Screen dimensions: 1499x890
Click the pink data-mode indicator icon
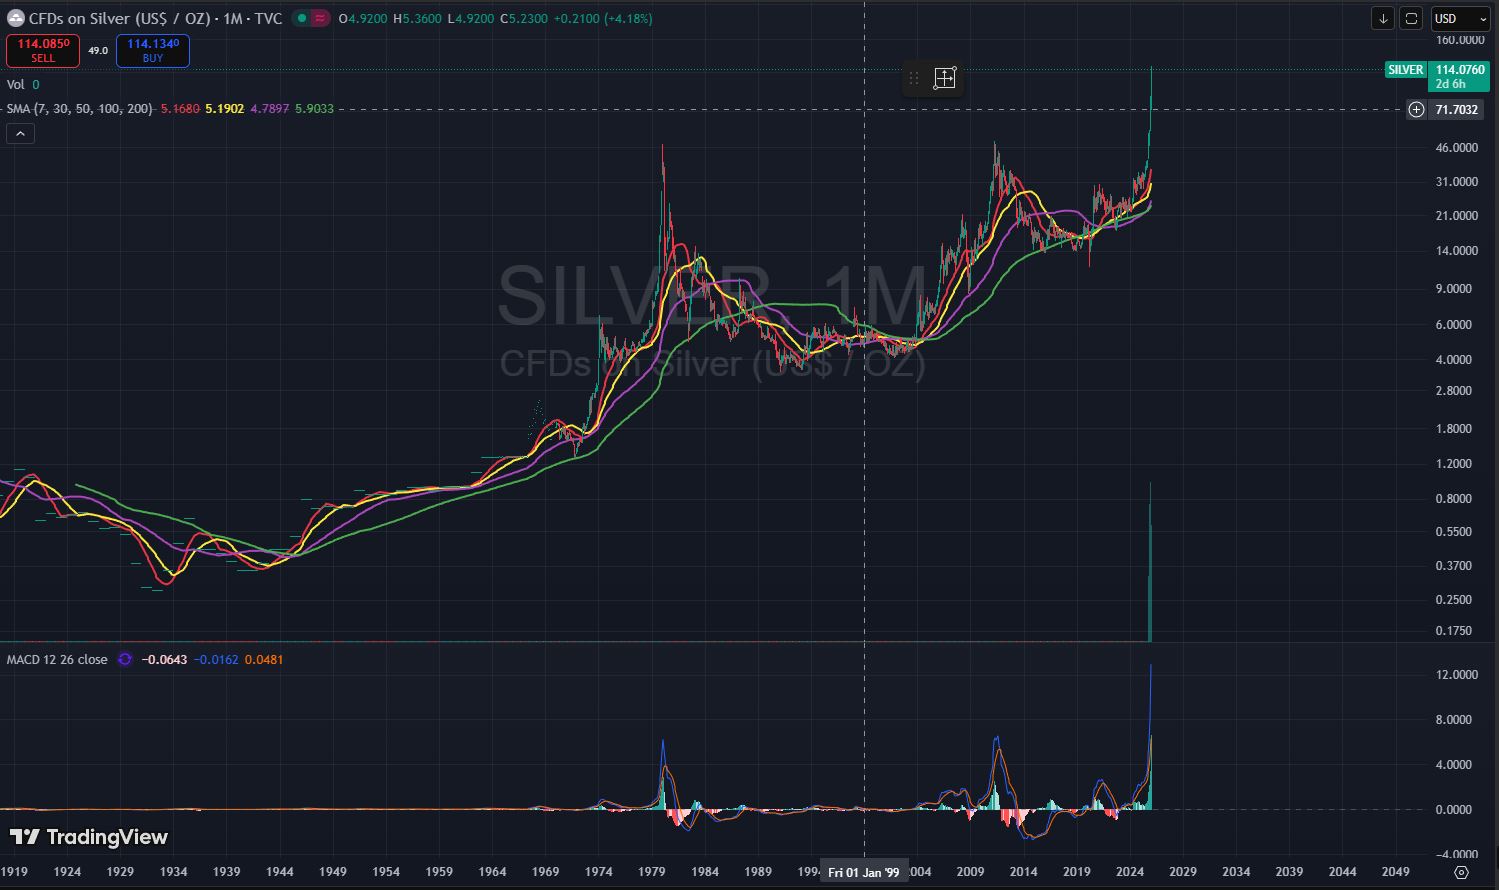321,18
